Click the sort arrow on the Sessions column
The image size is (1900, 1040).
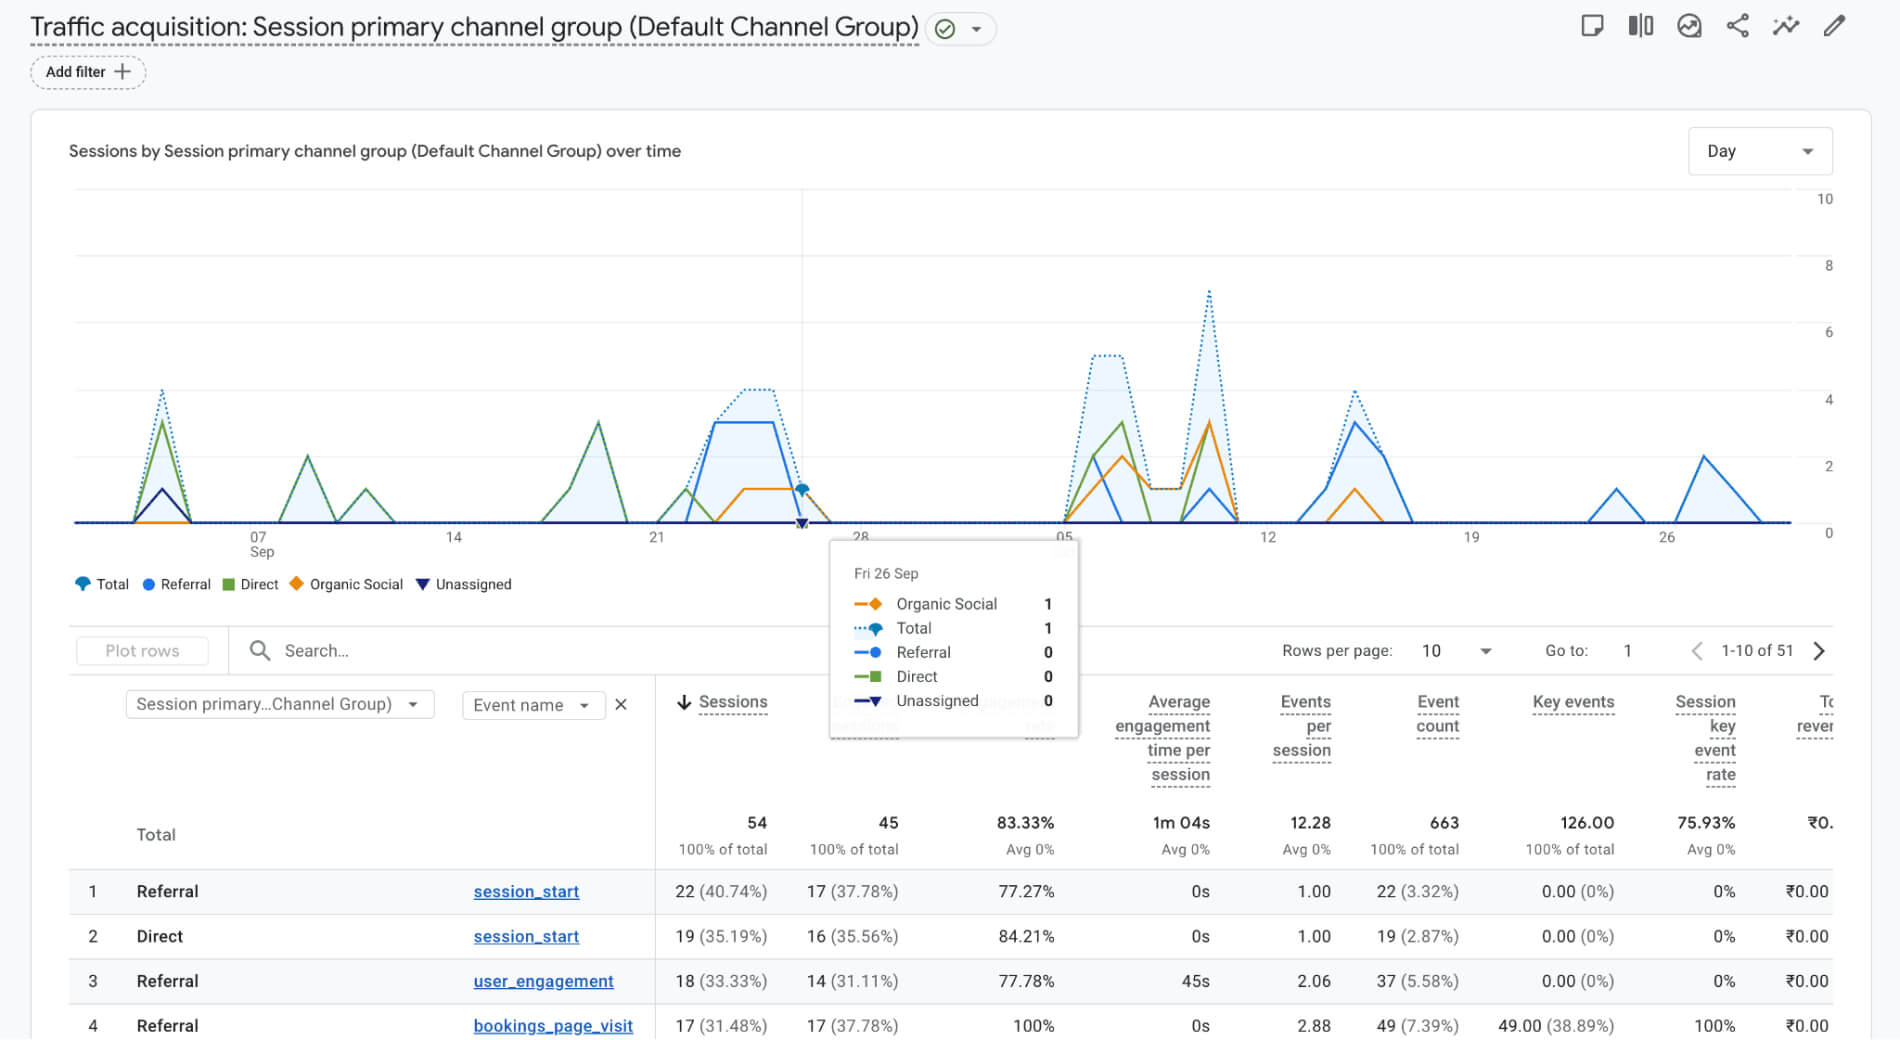[684, 702]
